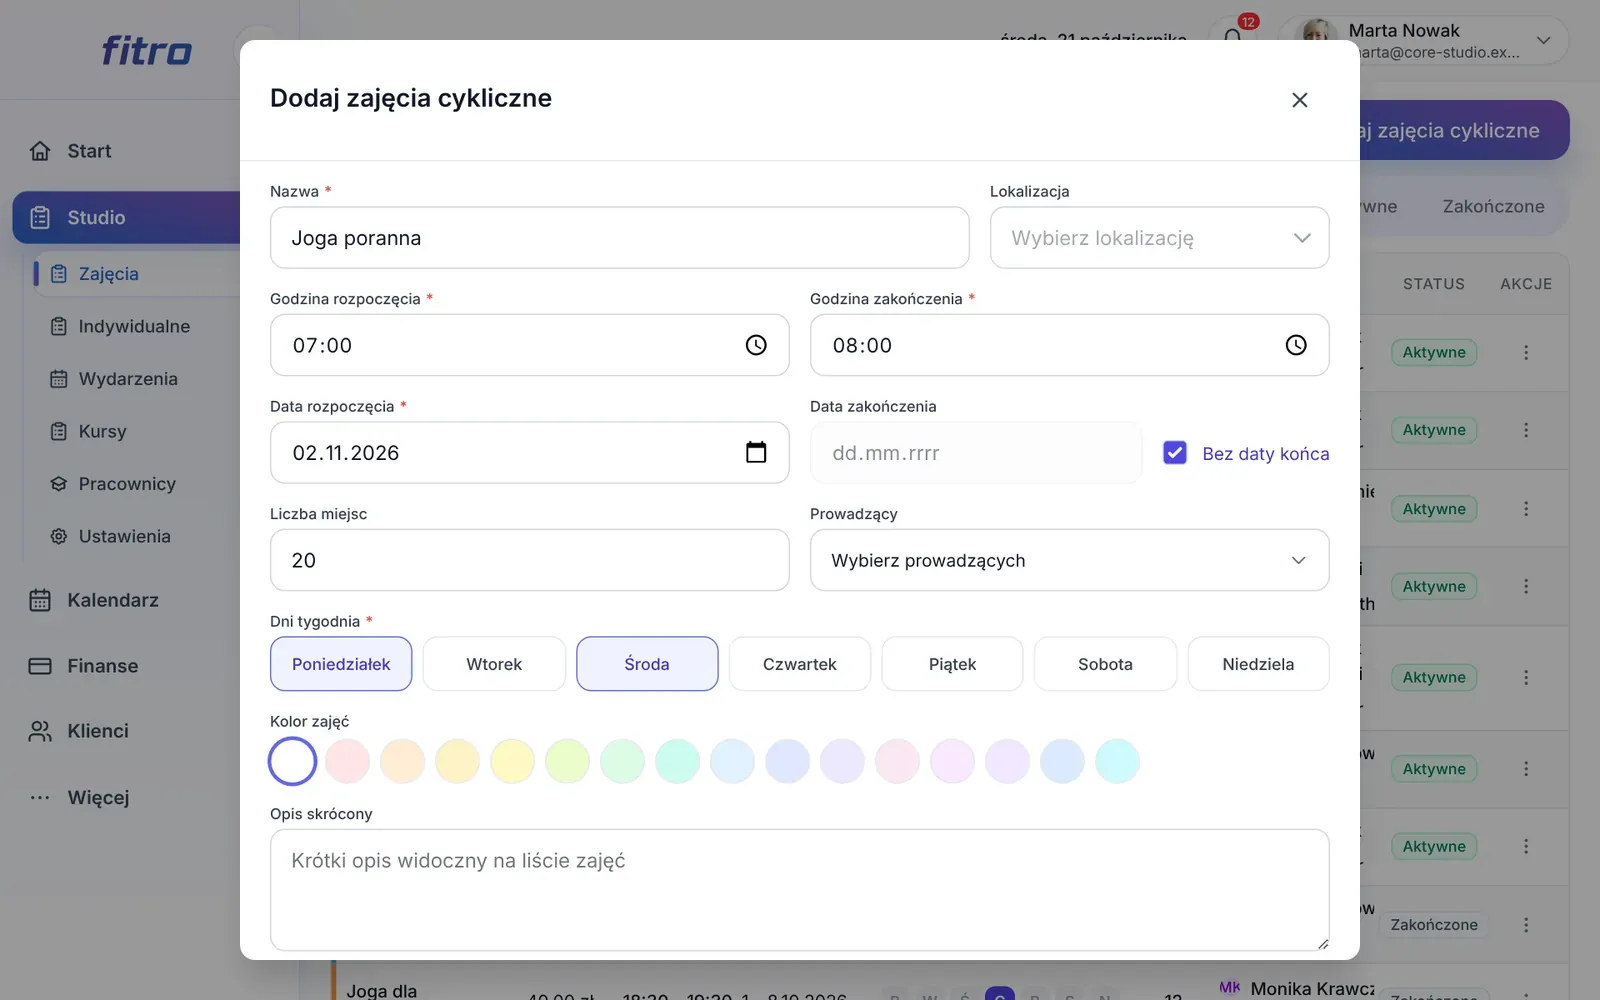The image size is (1600, 1000).
Task: Switch to the Zakończone tab
Action: [1493, 207]
